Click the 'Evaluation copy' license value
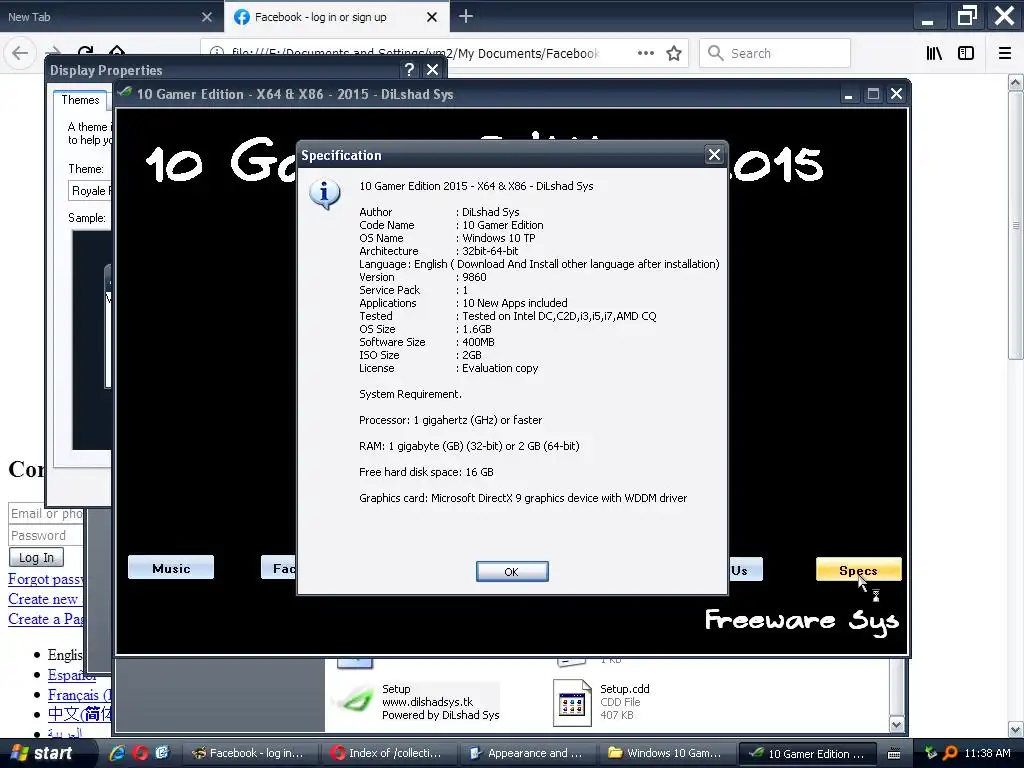Screen dimensions: 1024x768 (500, 368)
